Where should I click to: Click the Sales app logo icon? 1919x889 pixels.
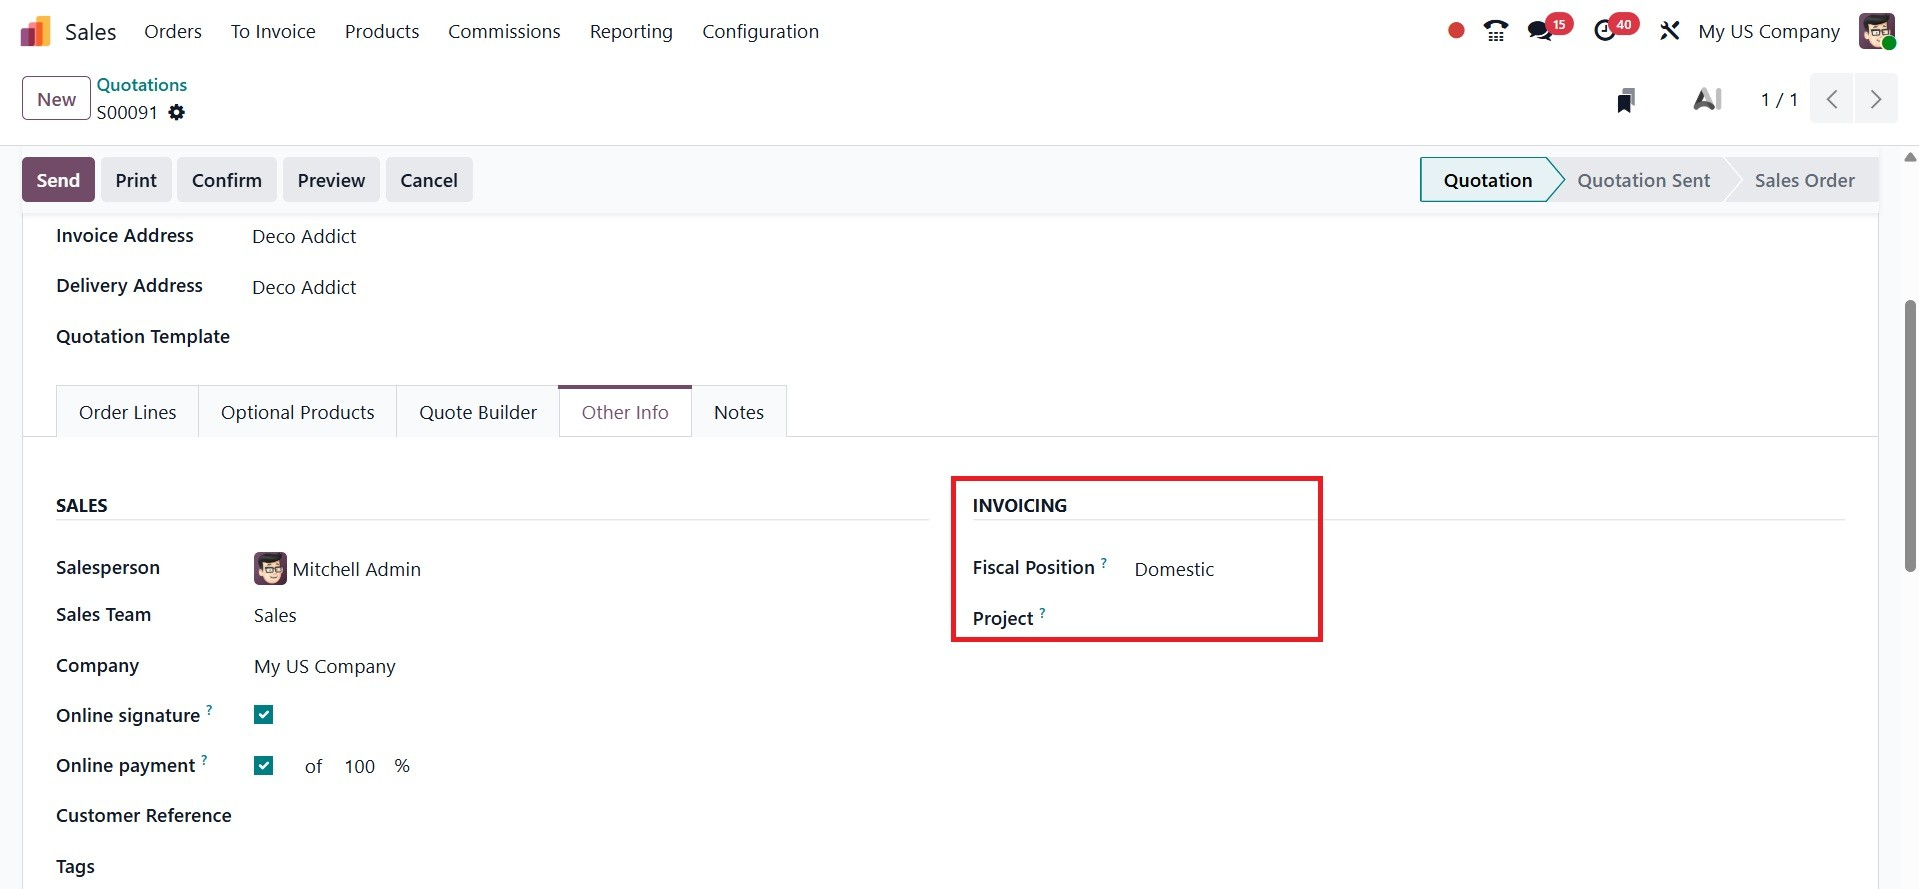[x=35, y=32]
